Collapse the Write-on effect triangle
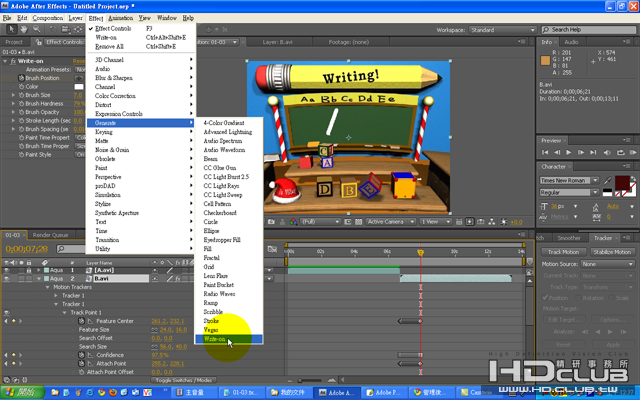 [x=5, y=61]
